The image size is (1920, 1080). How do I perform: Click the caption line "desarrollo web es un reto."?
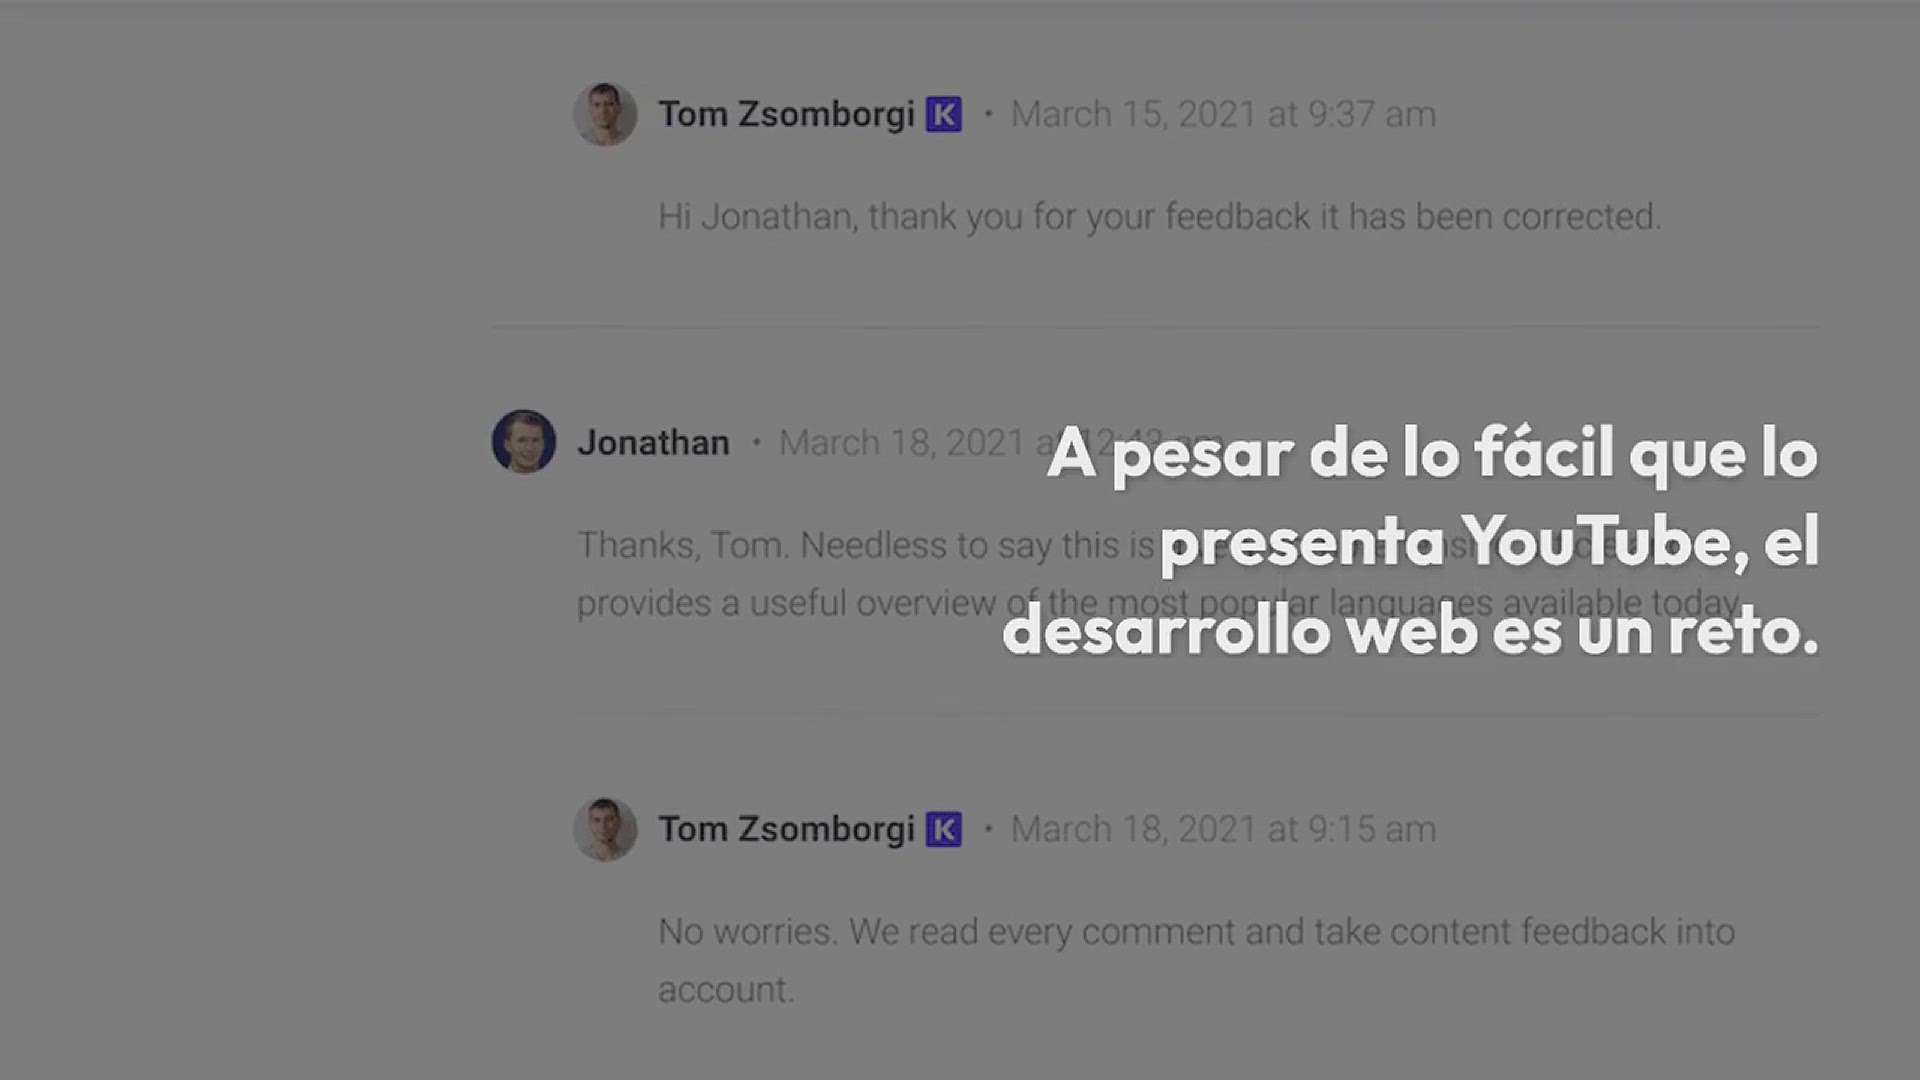(1410, 630)
